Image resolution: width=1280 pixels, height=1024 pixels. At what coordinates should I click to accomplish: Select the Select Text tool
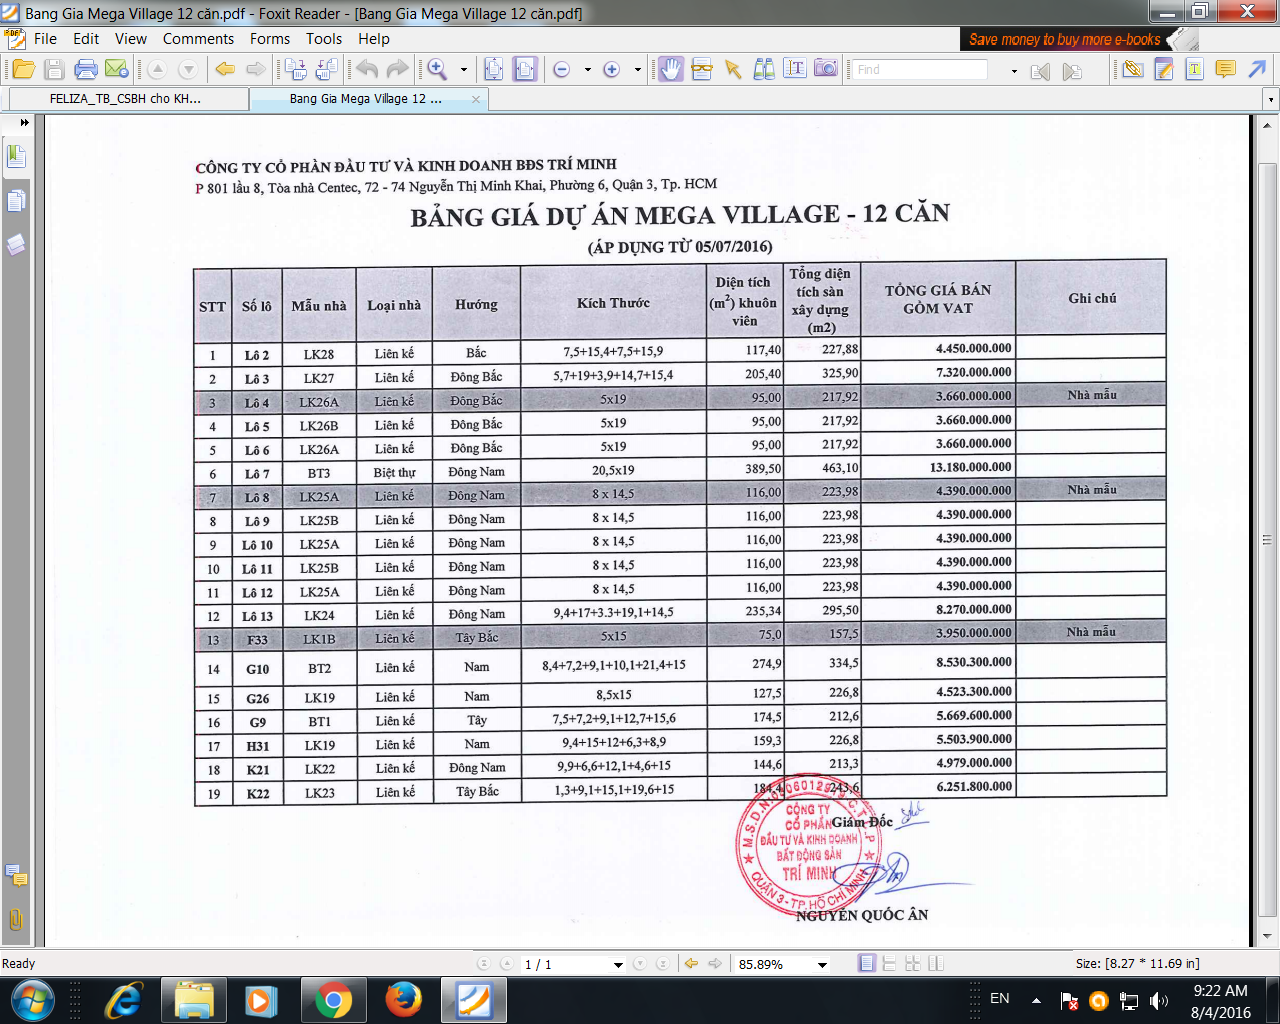[x=795, y=69]
